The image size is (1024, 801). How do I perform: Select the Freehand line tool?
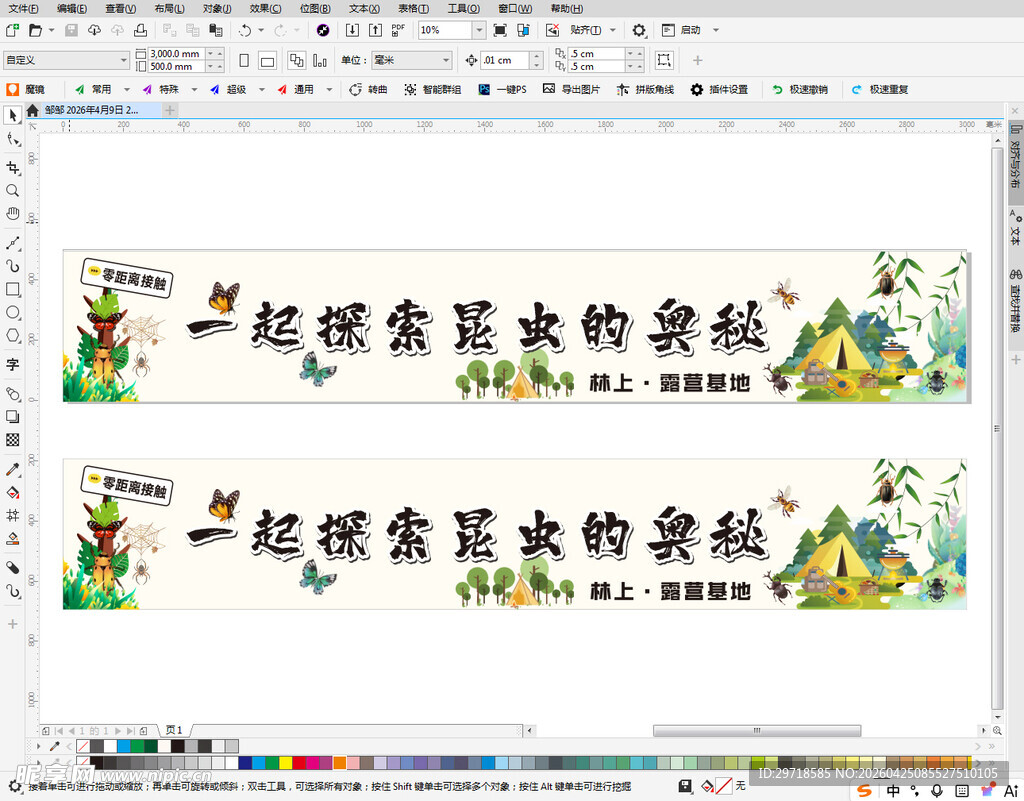click(12, 243)
